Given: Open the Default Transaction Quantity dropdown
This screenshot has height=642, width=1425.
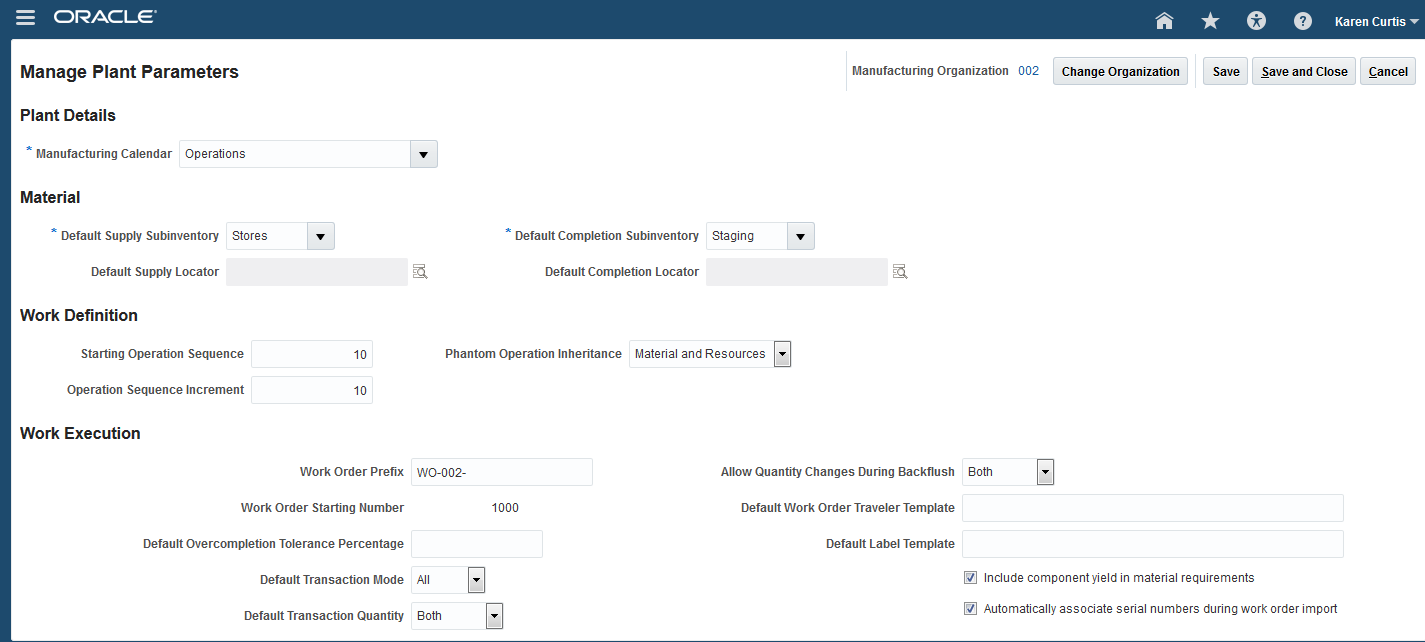Looking at the screenshot, I should (x=495, y=616).
